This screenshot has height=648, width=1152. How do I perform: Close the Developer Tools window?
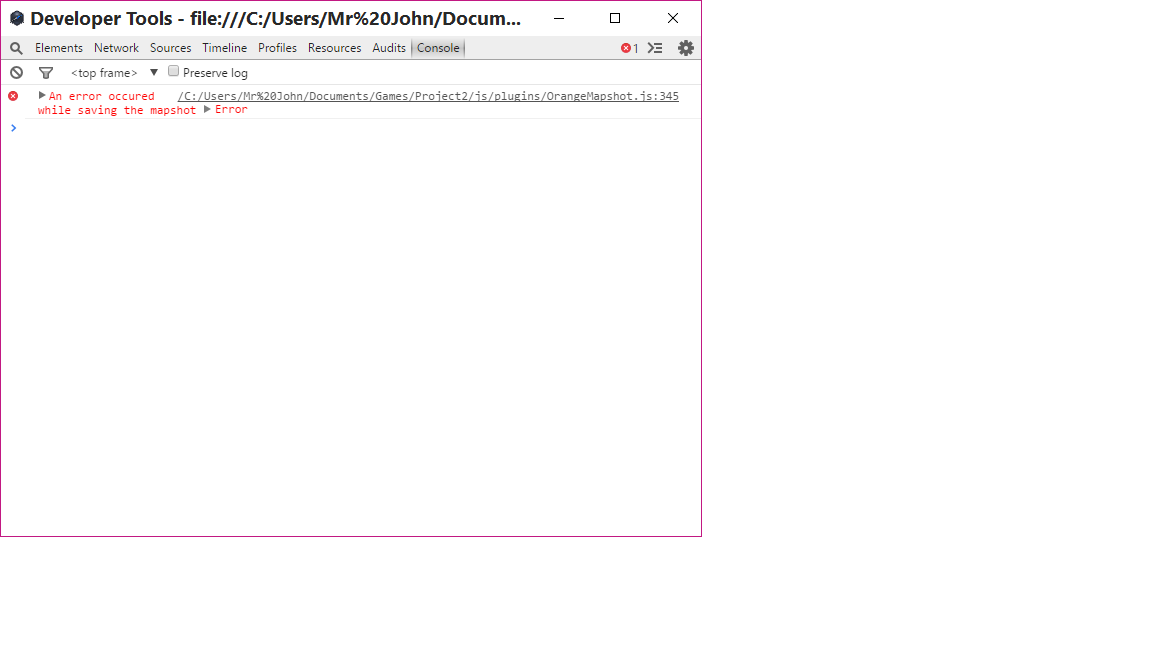click(x=672, y=18)
